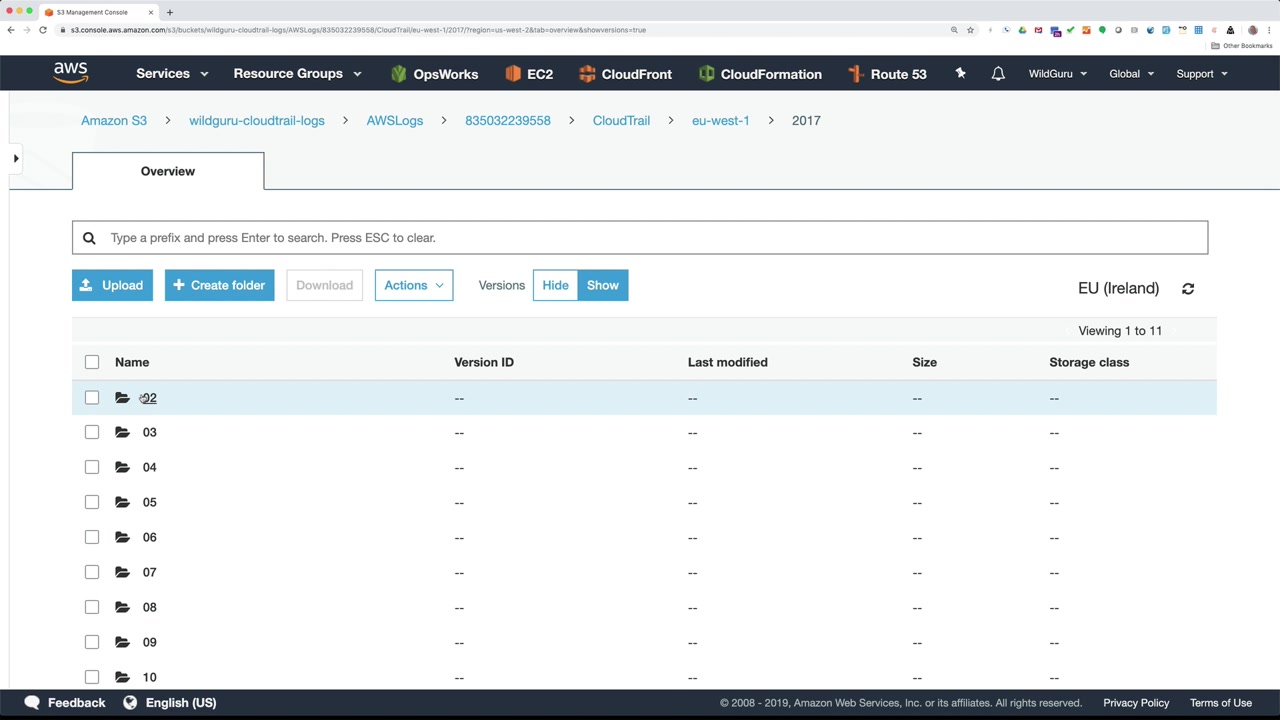
Task: Open the 835032239558 breadcrumb link
Action: [508, 120]
